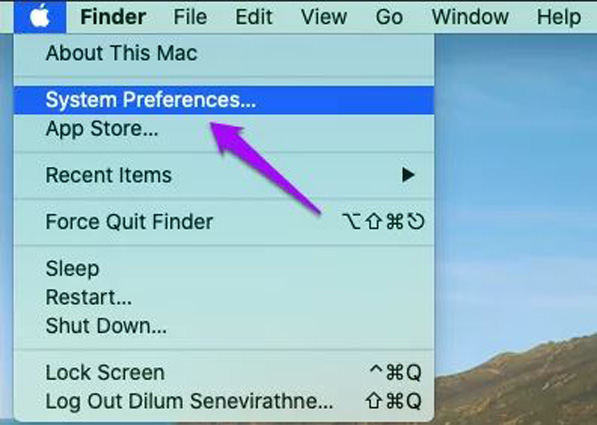
Task: Put the Mac to Sleep
Action: [x=224, y=269]
